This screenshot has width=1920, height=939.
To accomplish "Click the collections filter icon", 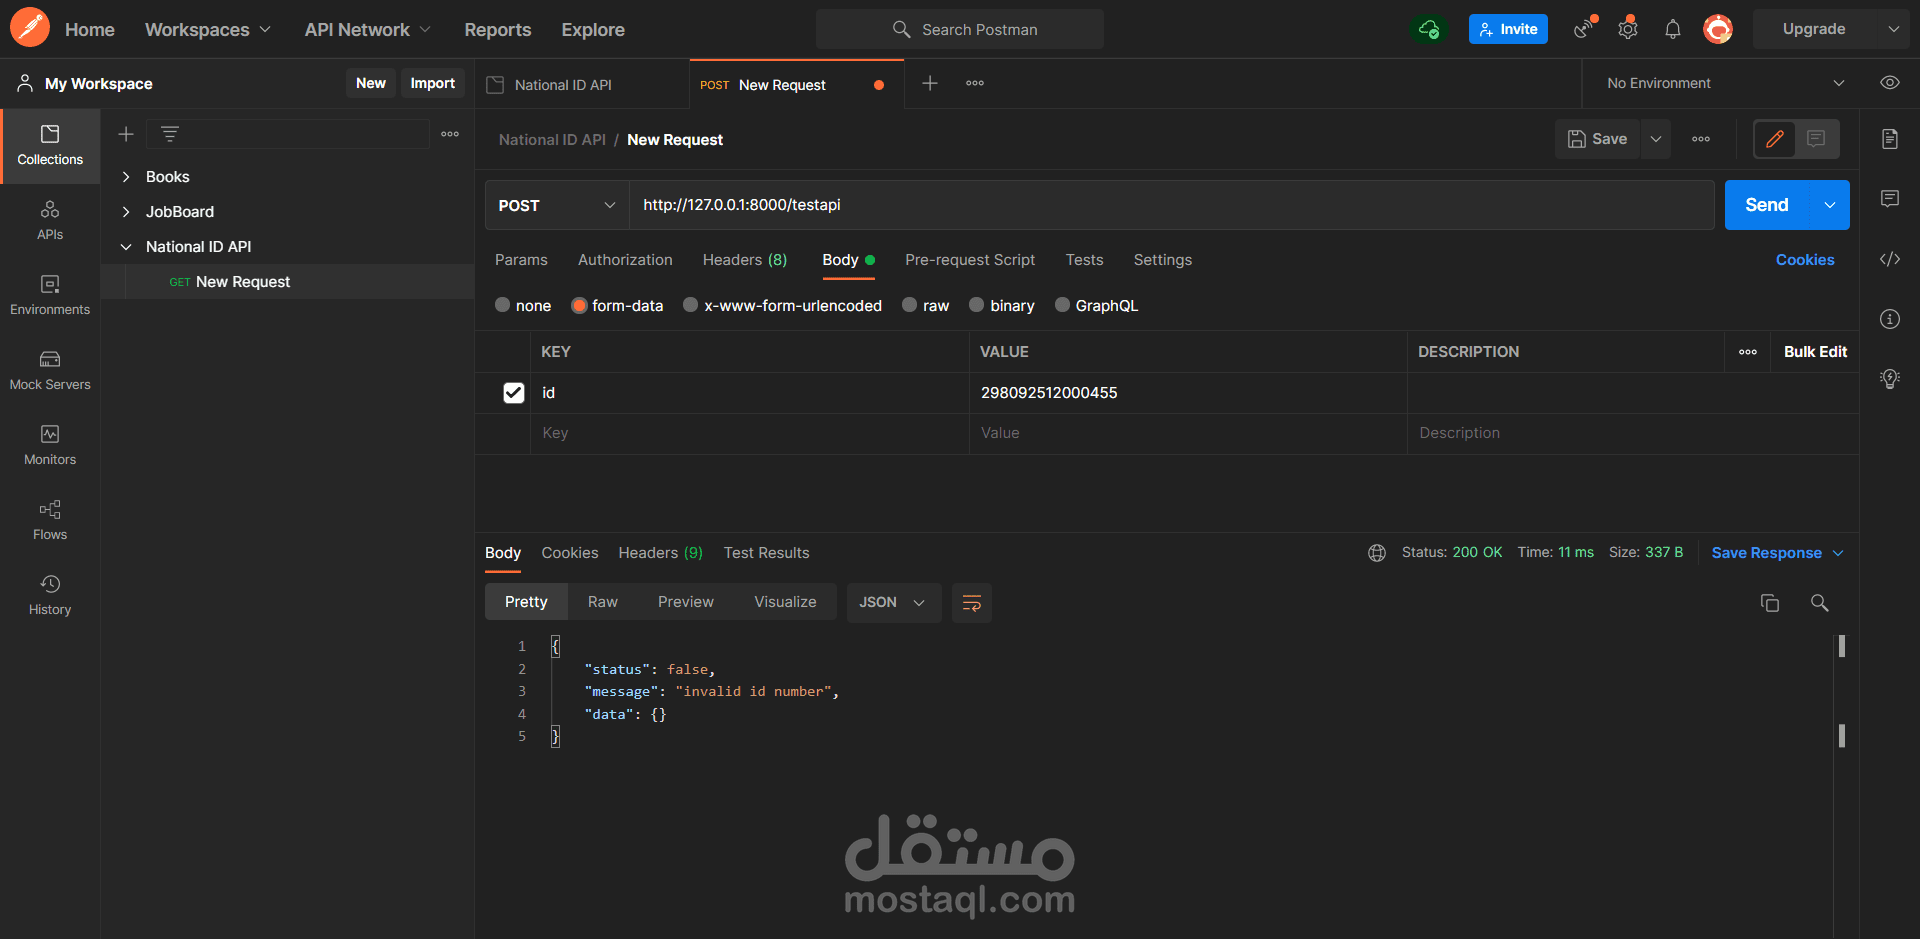I will 170,134.
